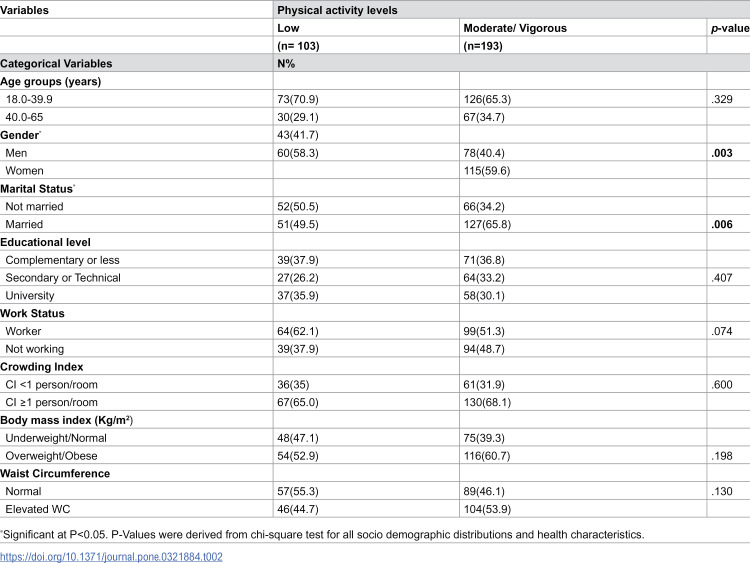Open the journal.pone DOI link
The height and width of the screenshot is (563, 750).
click(x=111, y=557)
